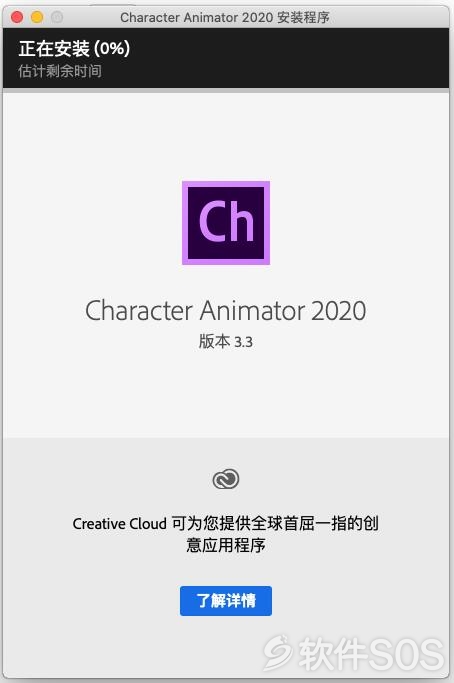Click the greyed-out zoom window button
The height and width of the screenshot is (683, 454).
point(57,17)
